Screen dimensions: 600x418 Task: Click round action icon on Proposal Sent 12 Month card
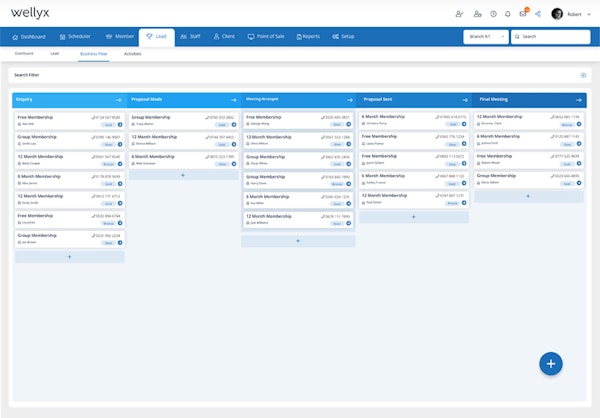pyautogui.click(x=464, y=203)
